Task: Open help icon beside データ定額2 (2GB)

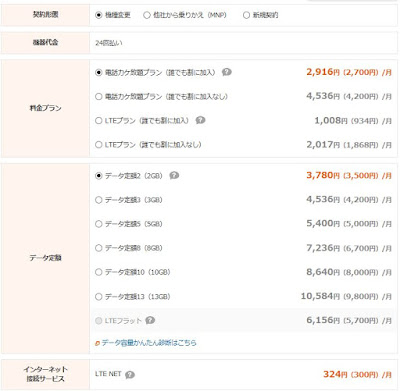Action: coord(174,175)
